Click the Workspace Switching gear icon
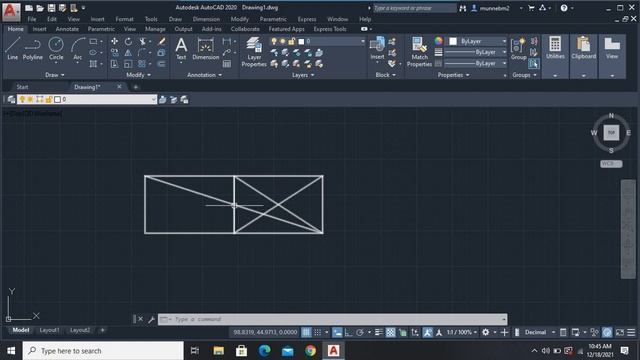This screenshot has width=640, height=360. [485, 332]
